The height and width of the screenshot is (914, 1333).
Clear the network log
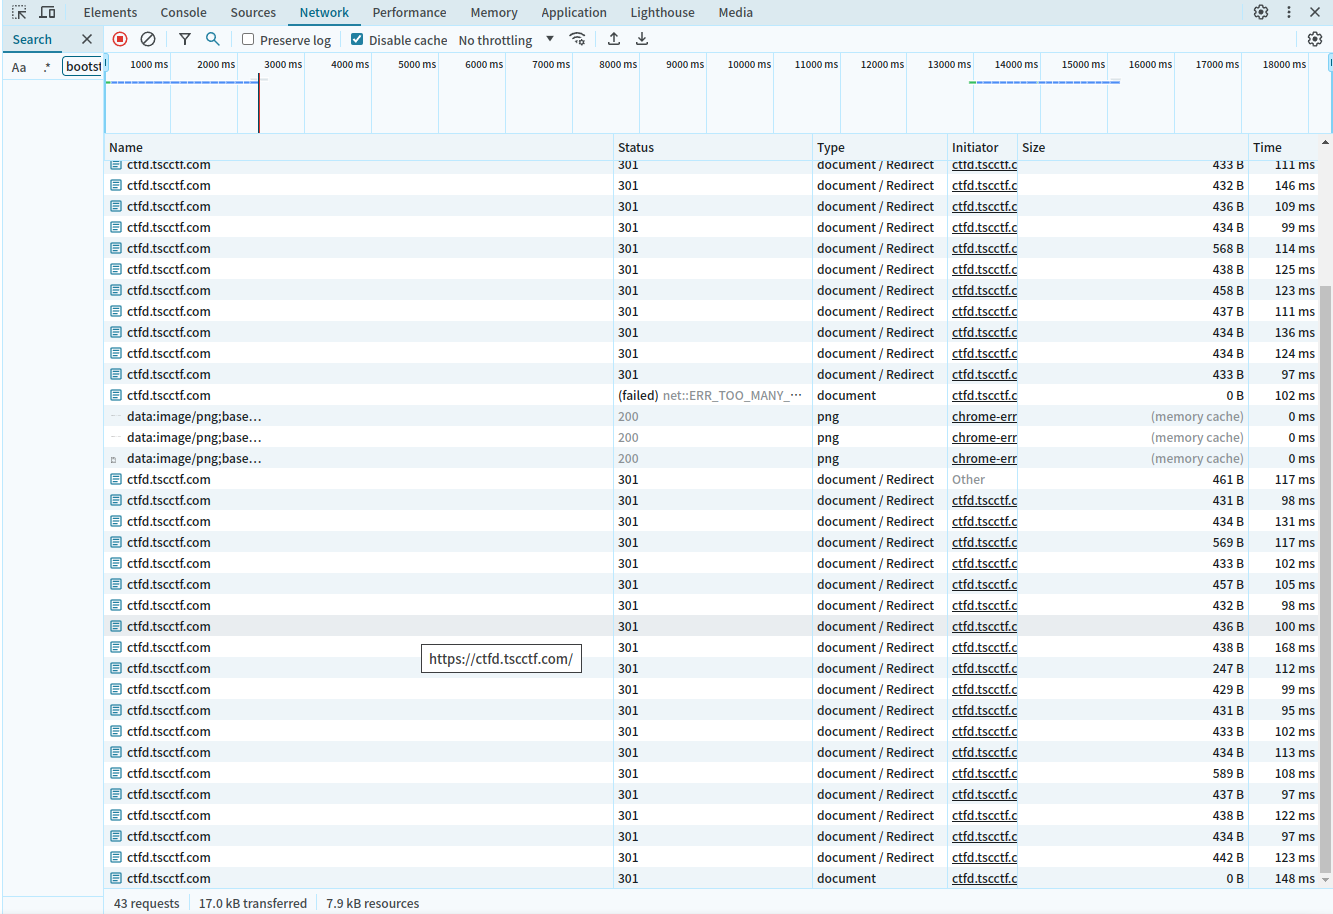pos(148,39)
